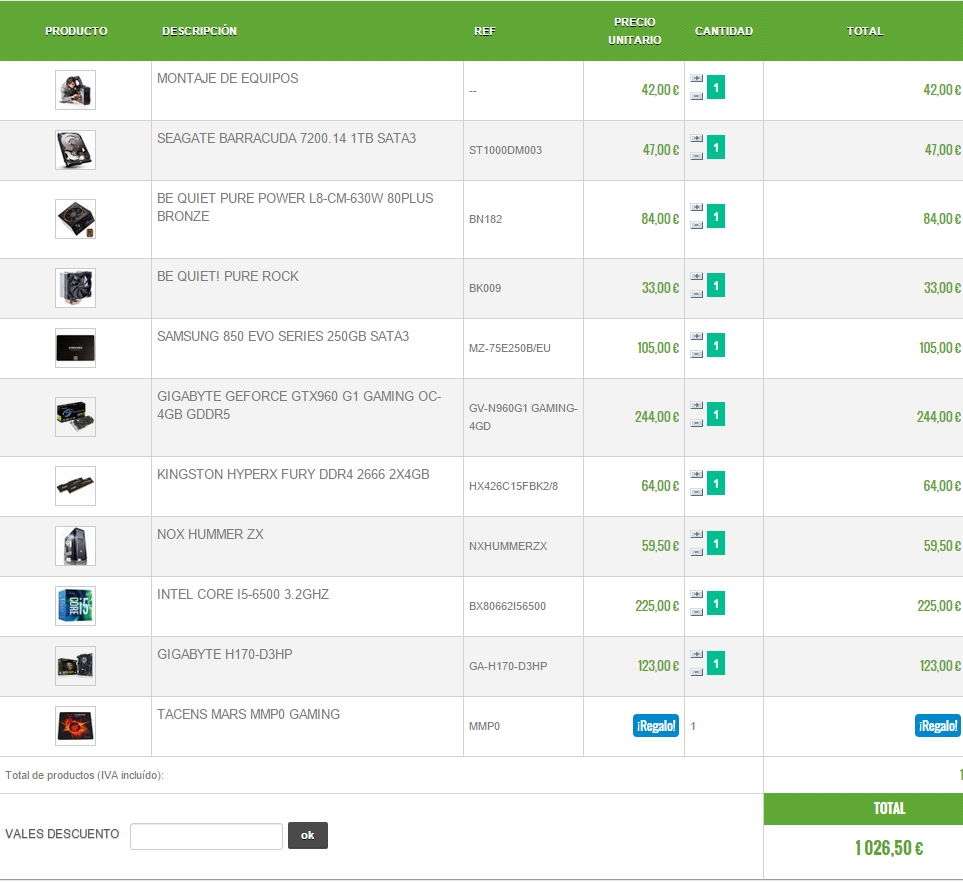Open the Intel Core i5-6500 thumbnail
Screen dimensions: 963x882
coord(76,606)
